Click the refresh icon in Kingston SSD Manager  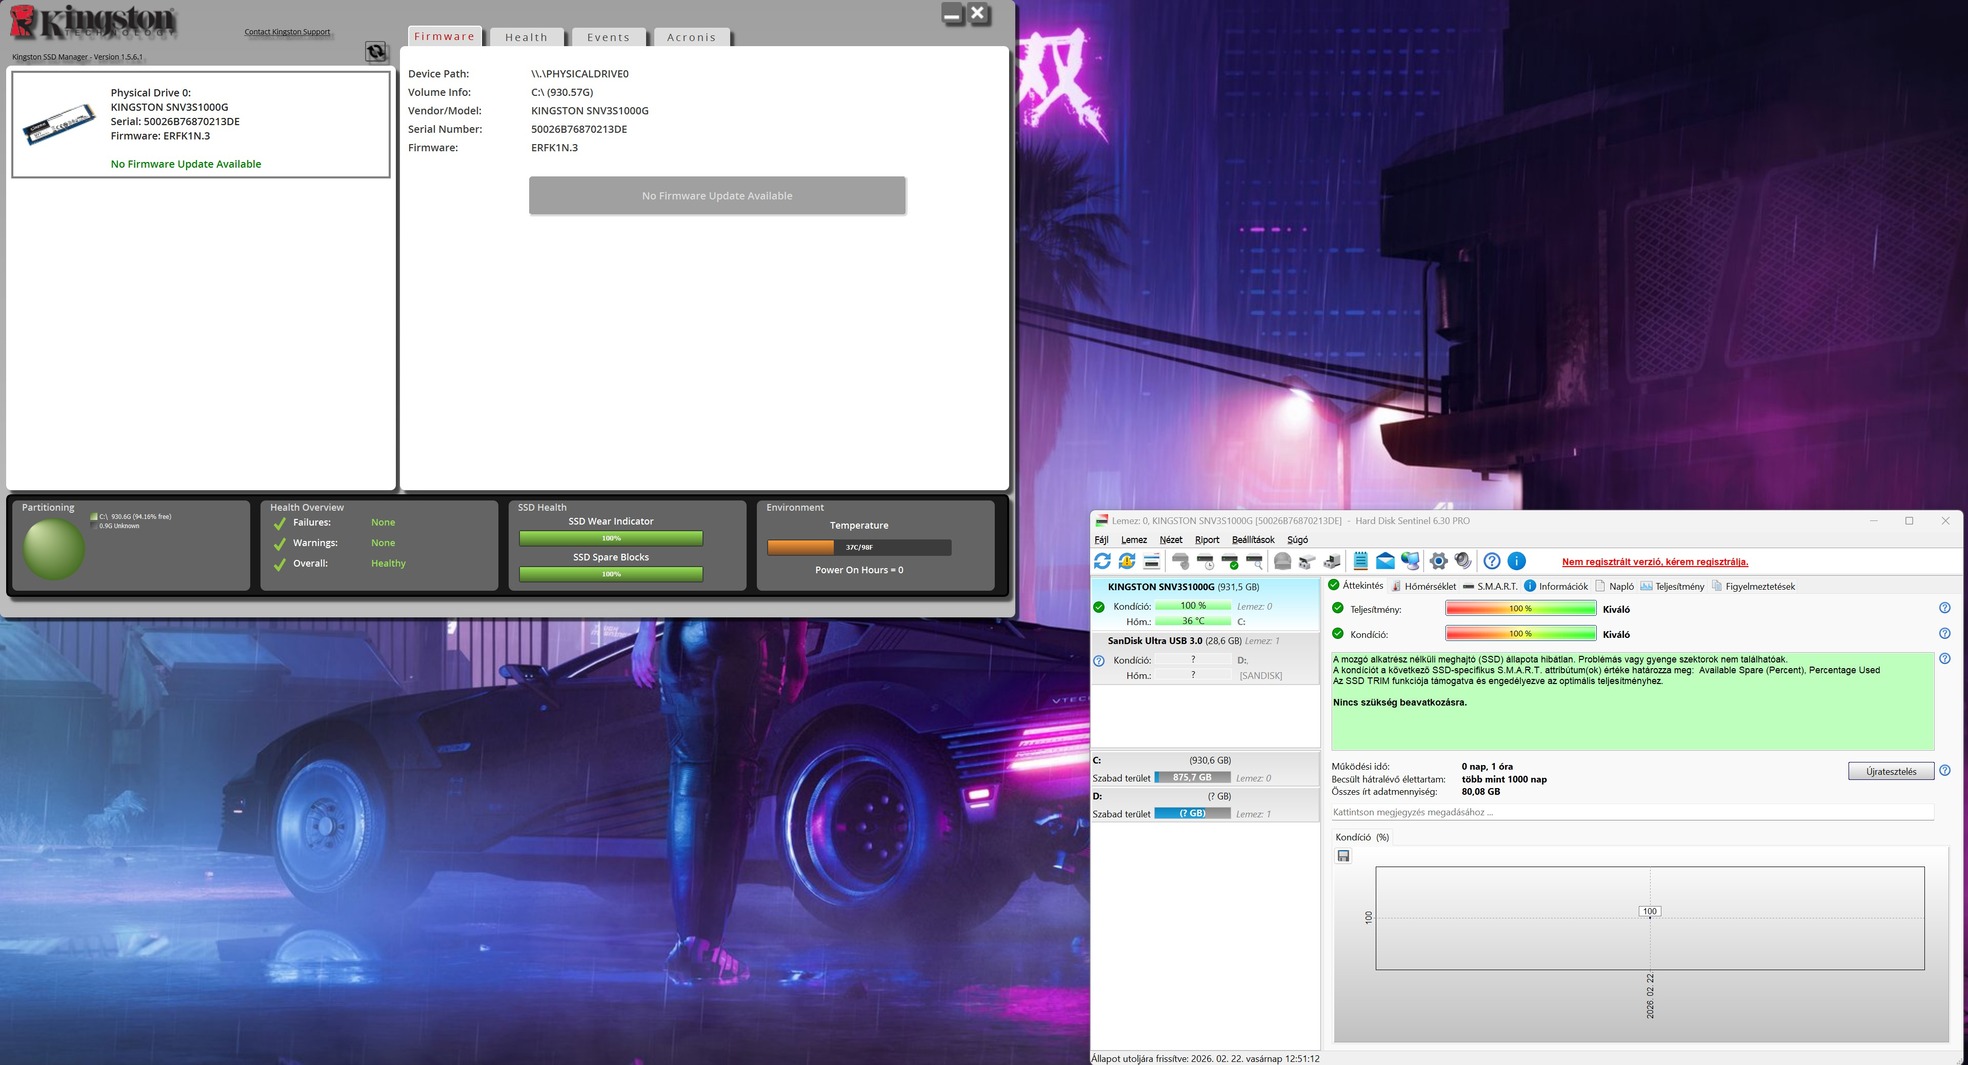376,52
